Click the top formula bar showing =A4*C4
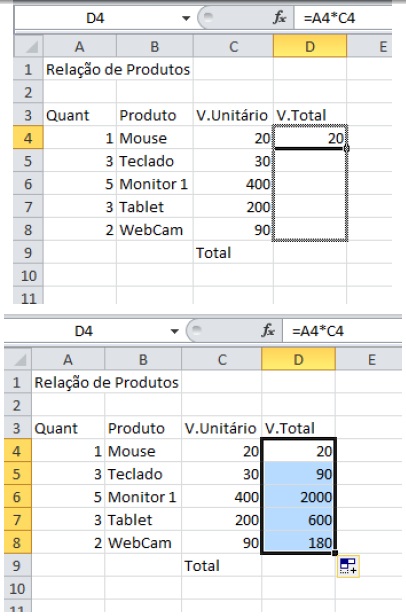The width and height of the screenshot is (406, 616). 343,18
